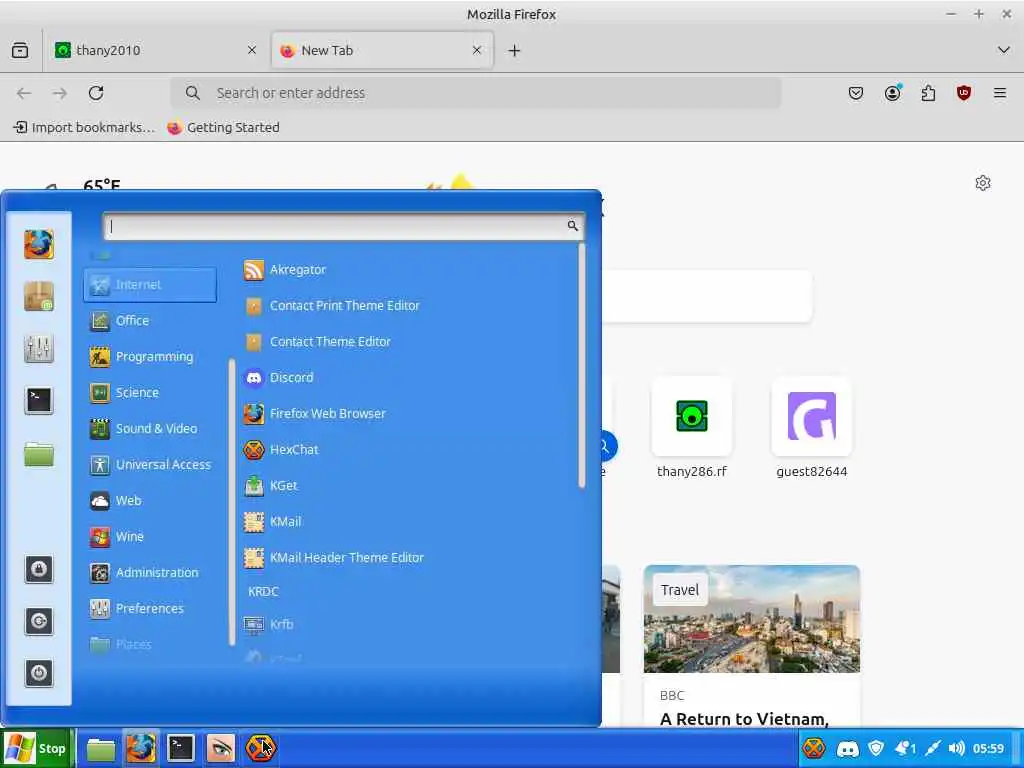Click the clock showing 05:59
This screenshot has width=1024, height=768.
[988, 748]
